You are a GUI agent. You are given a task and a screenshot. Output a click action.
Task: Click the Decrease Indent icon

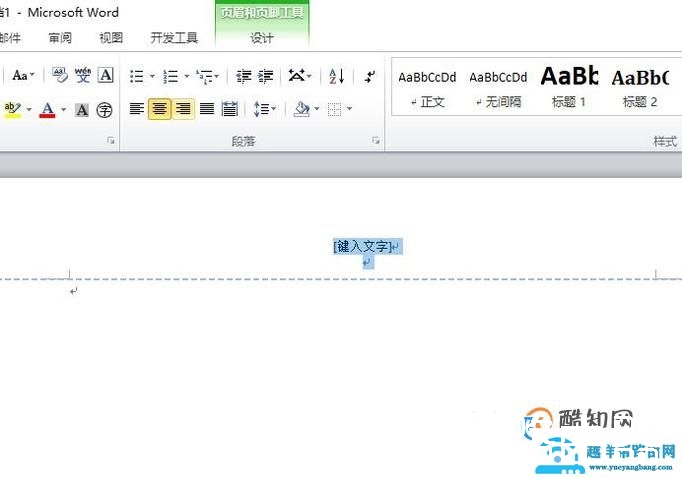pyautogui.click(x=244, y=77)
